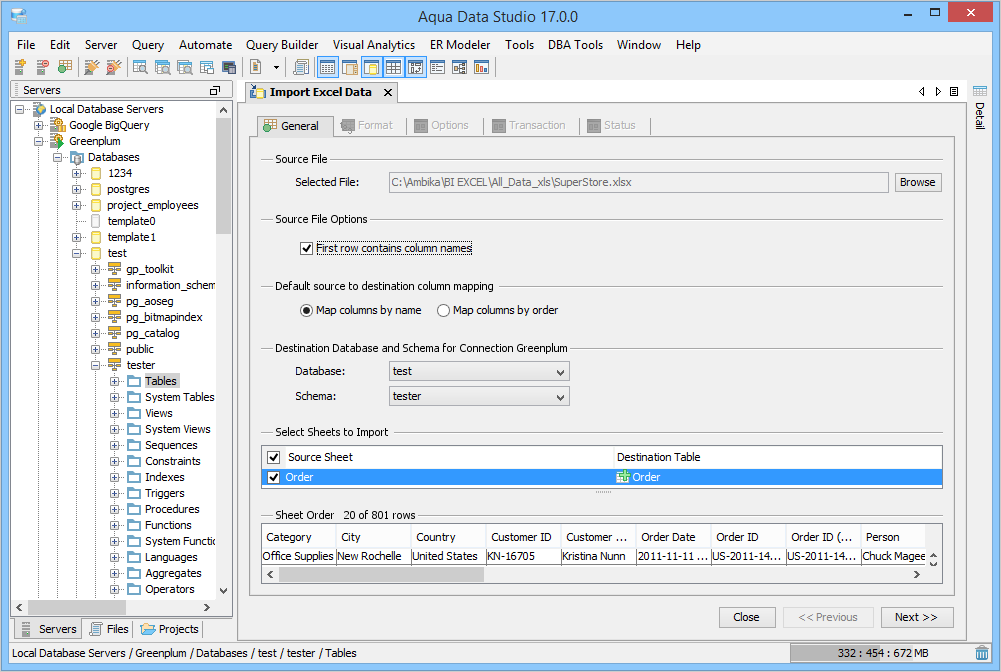This screenshot has width=1001, height=672.
Task: Click the Customer ID column header
Action: tap(521, 537)
